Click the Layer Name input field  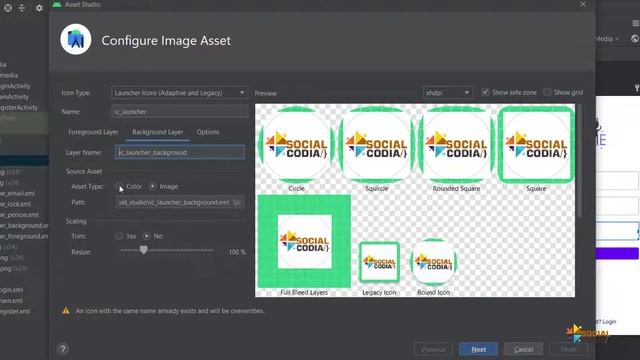[180, 152]
